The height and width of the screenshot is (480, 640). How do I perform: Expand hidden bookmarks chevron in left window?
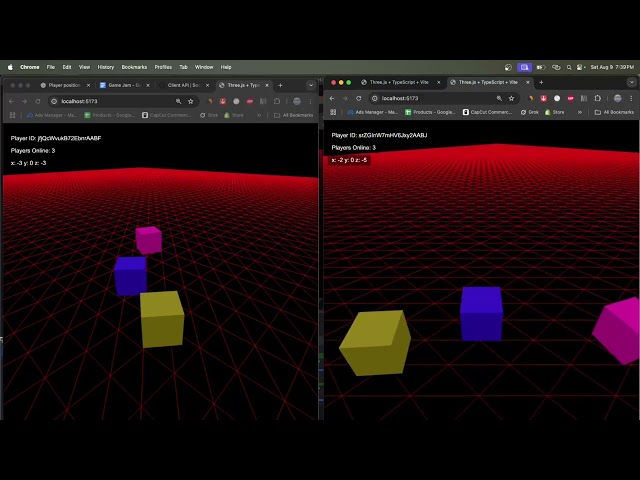coord(259,116)
